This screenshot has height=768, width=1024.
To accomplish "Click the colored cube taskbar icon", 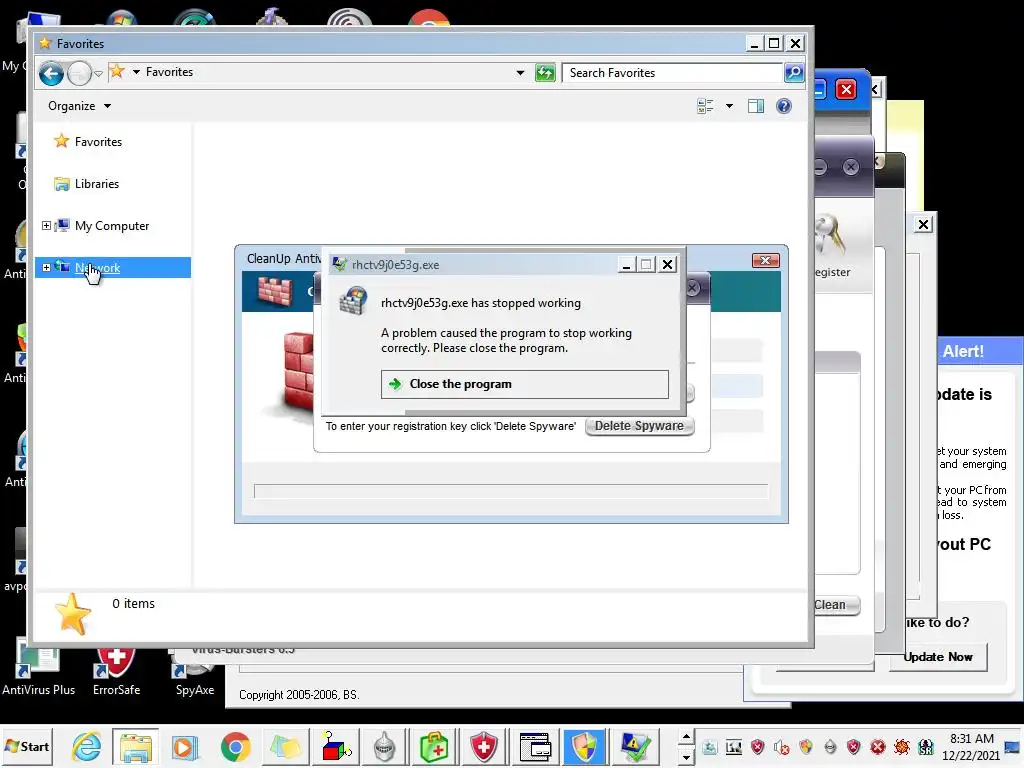I will (x=336, y=747).
